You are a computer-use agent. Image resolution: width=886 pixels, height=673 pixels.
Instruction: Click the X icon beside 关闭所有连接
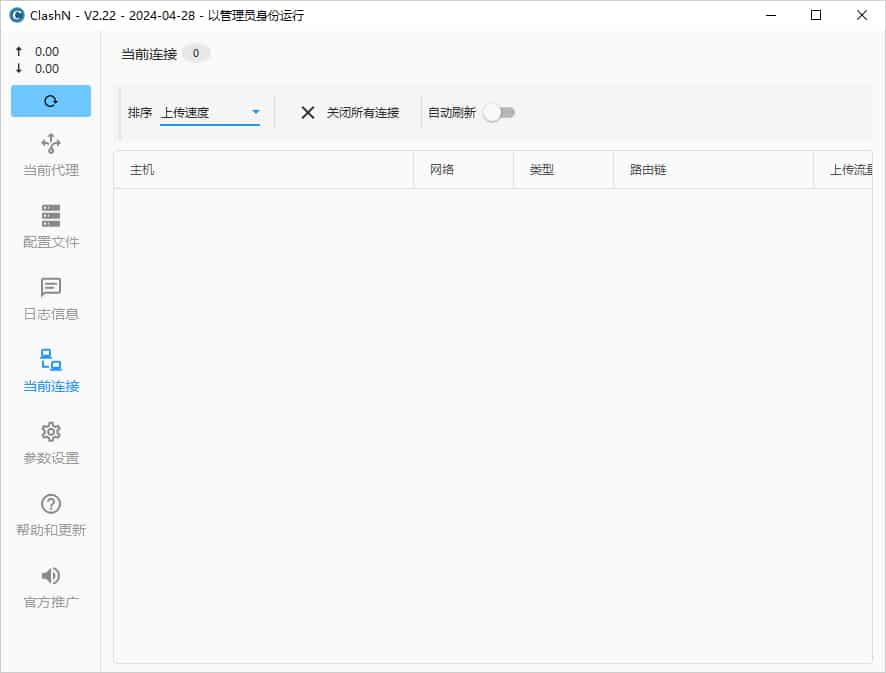pos(307,112)
